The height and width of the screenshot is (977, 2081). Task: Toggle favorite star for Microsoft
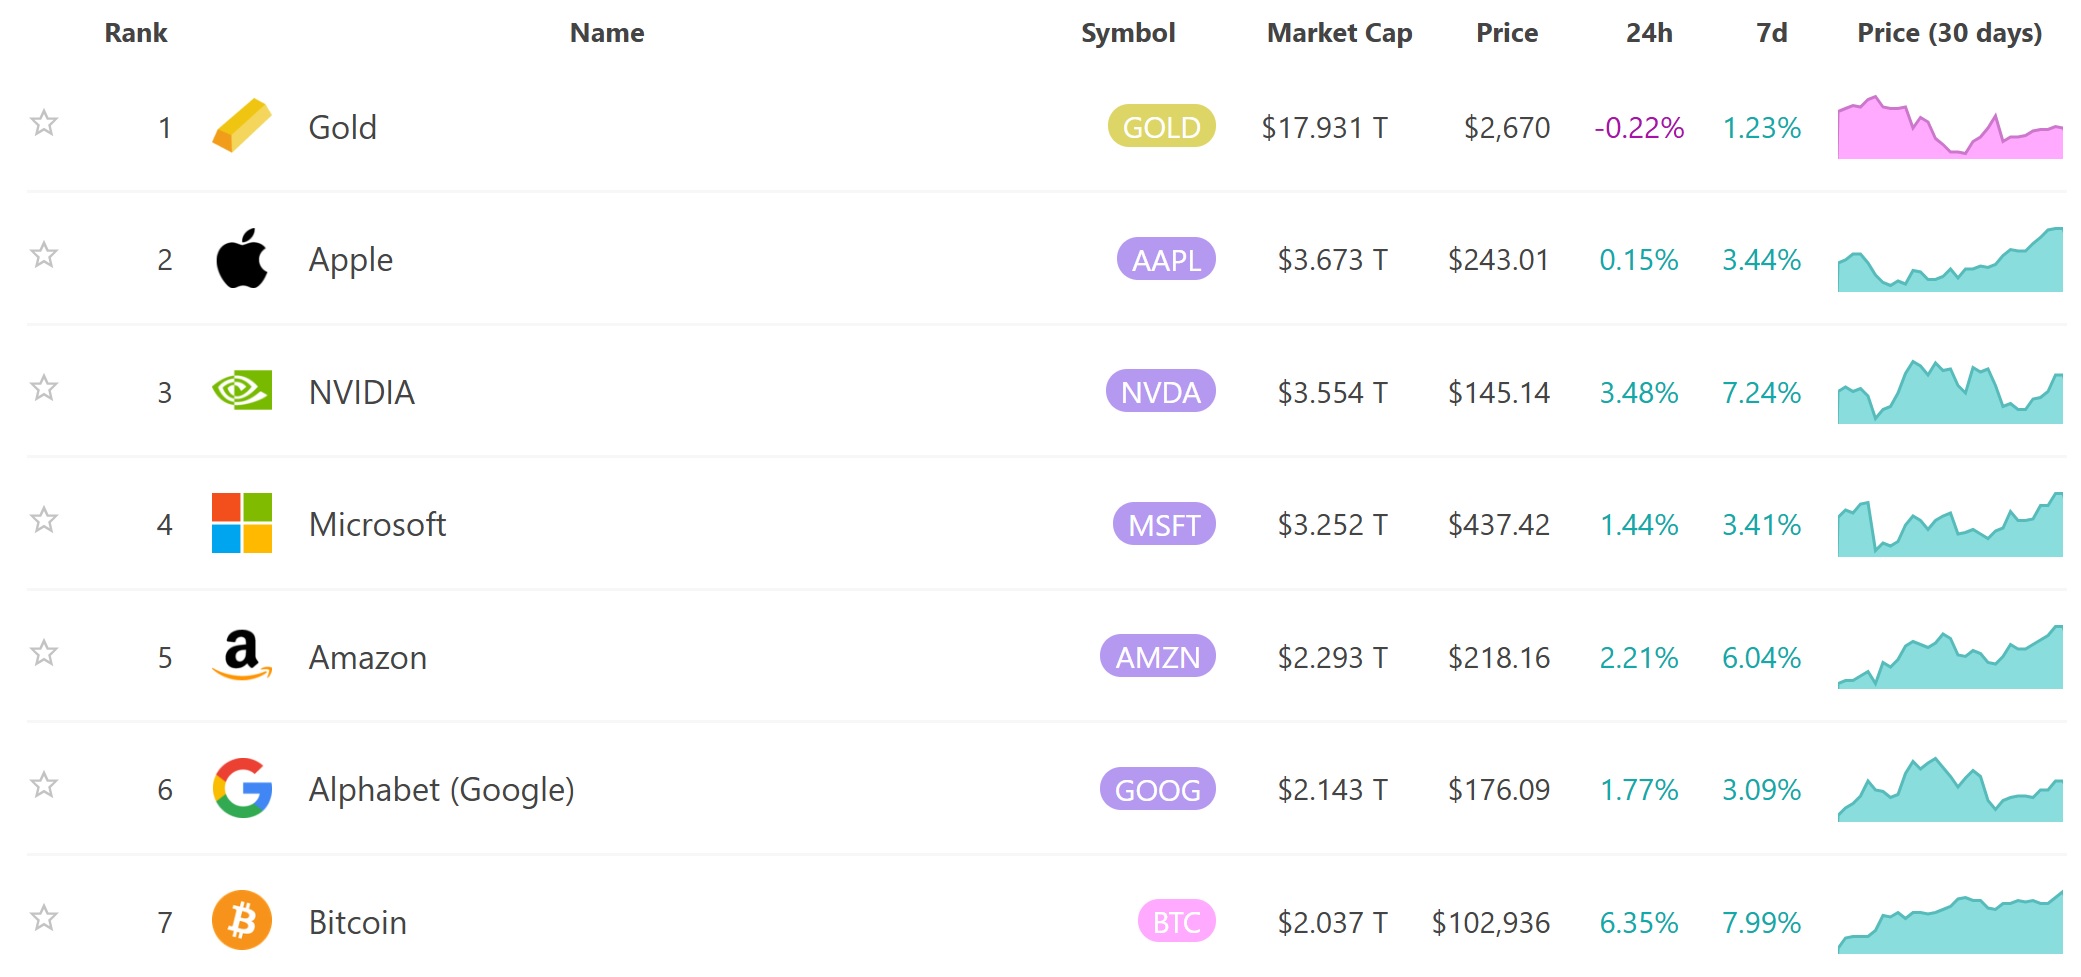pos(44,520)
